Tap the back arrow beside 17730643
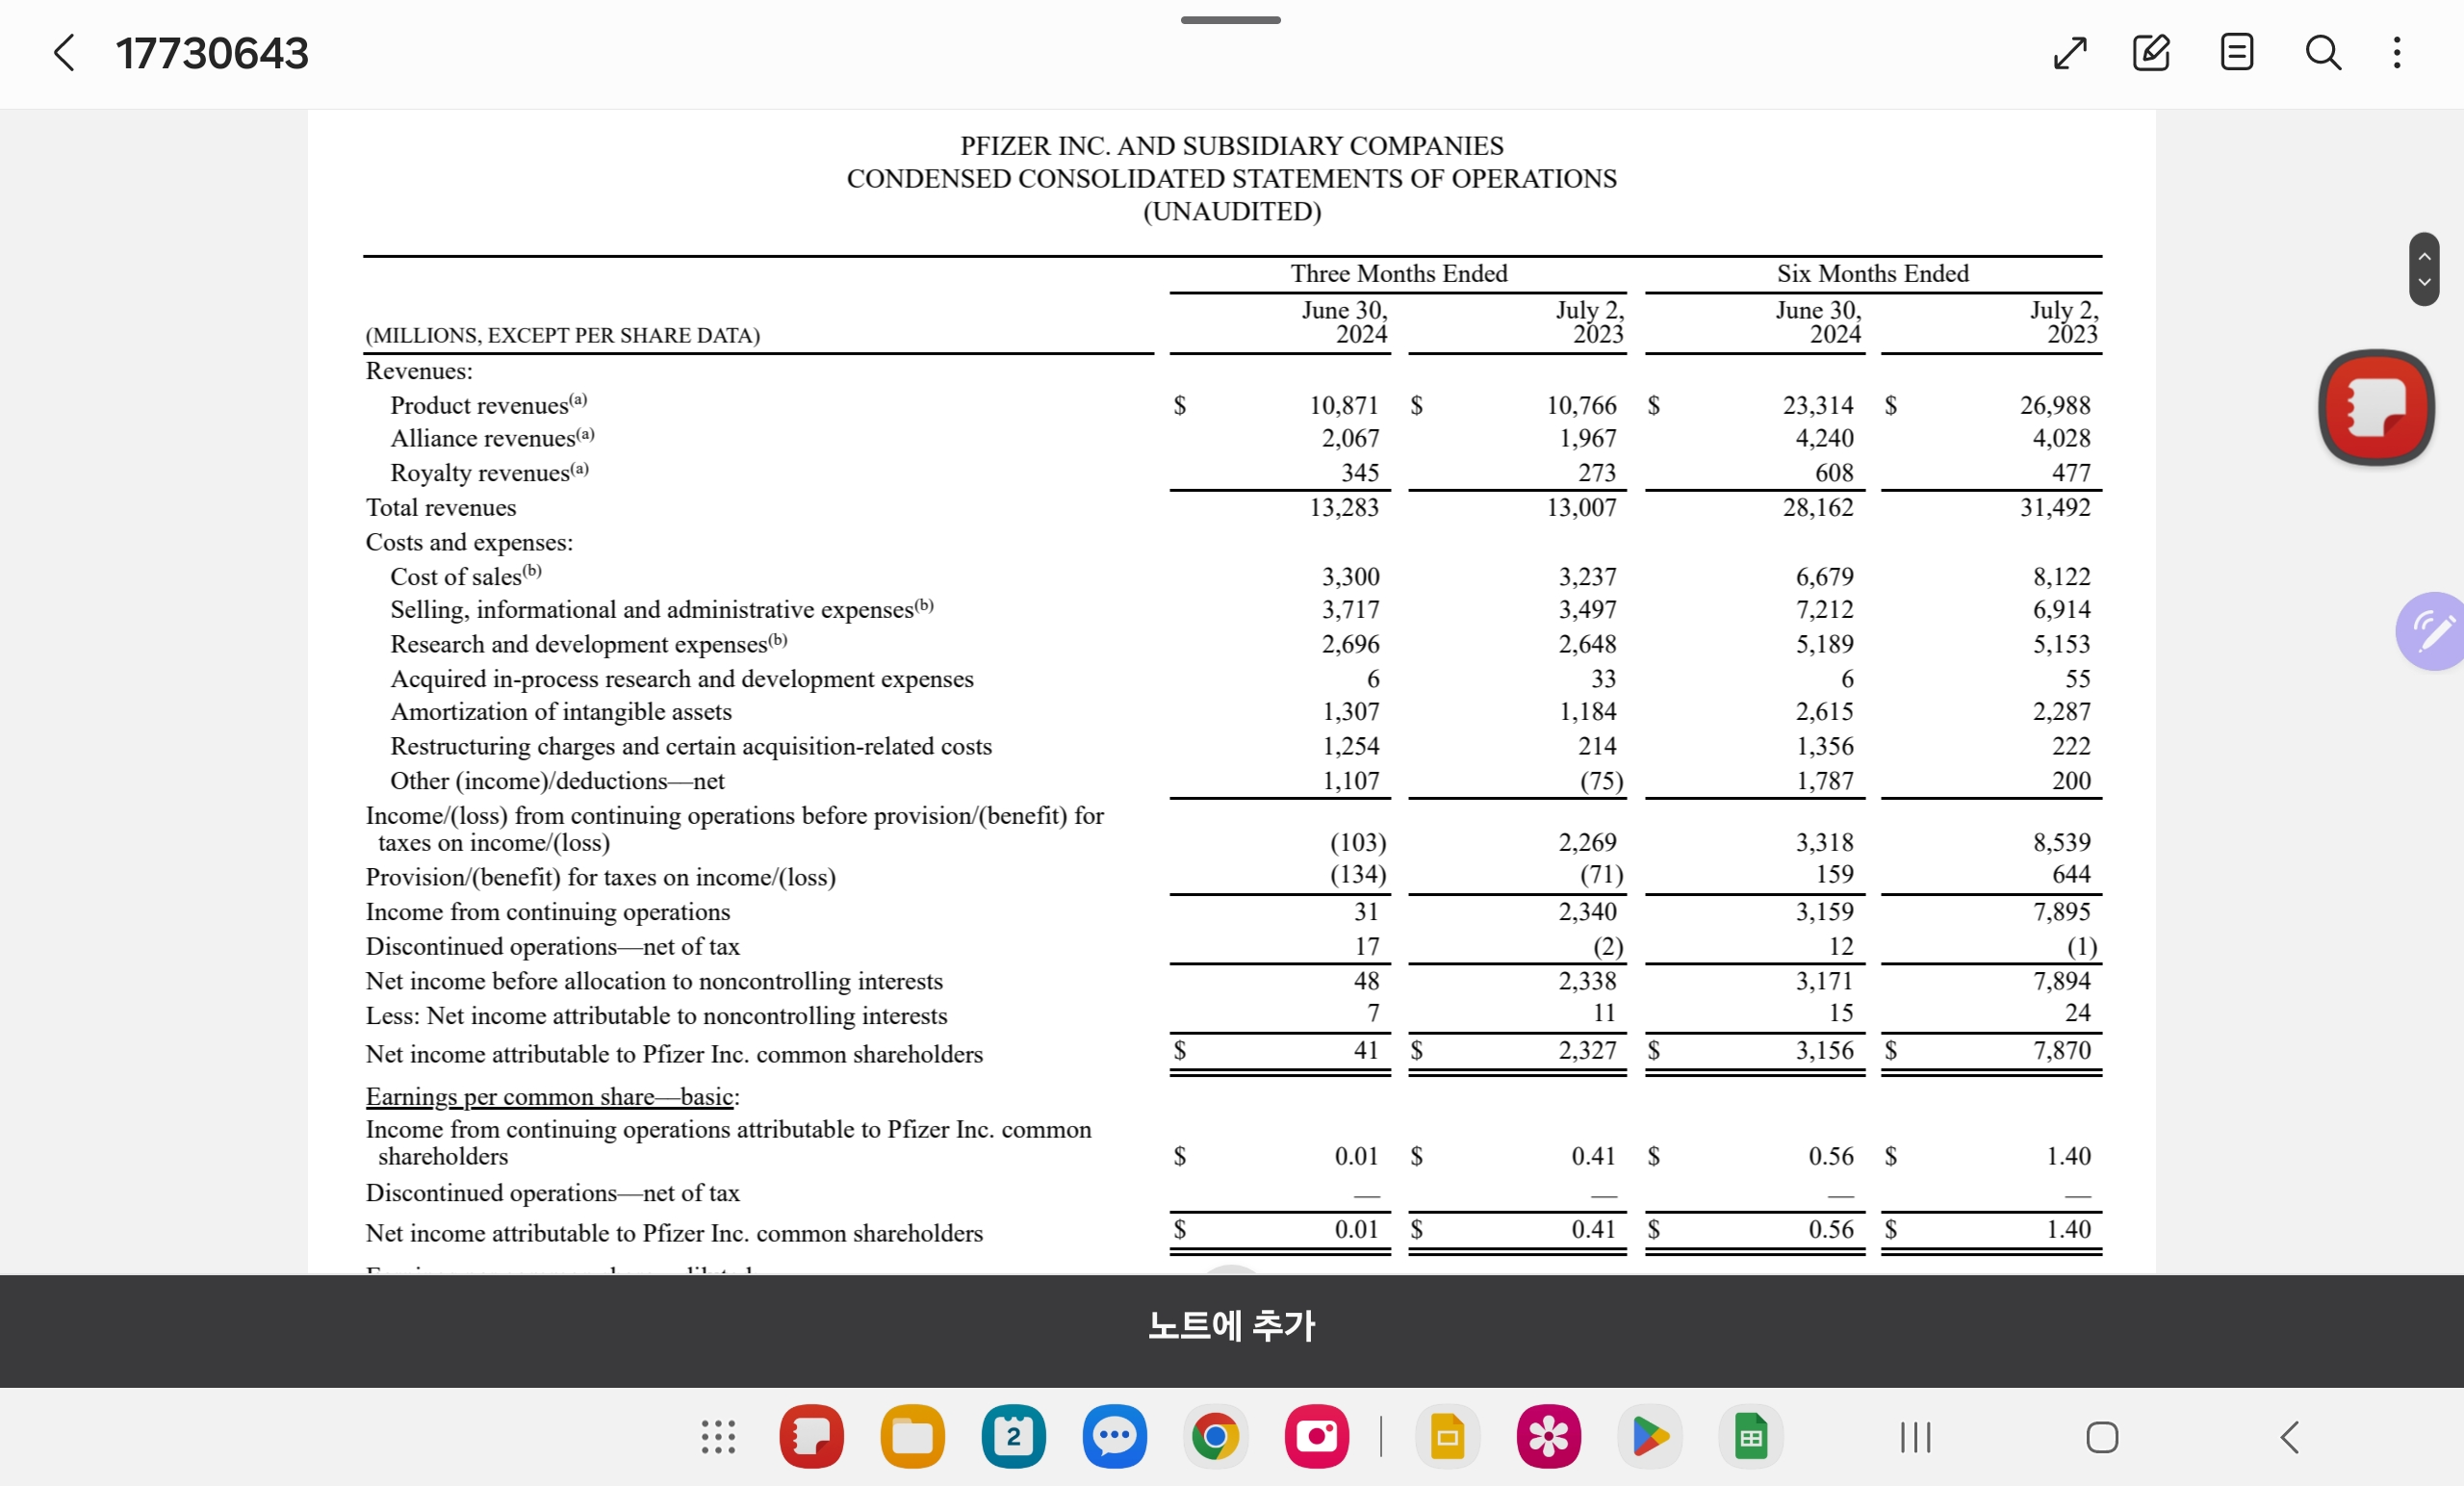 coord(64,53)
